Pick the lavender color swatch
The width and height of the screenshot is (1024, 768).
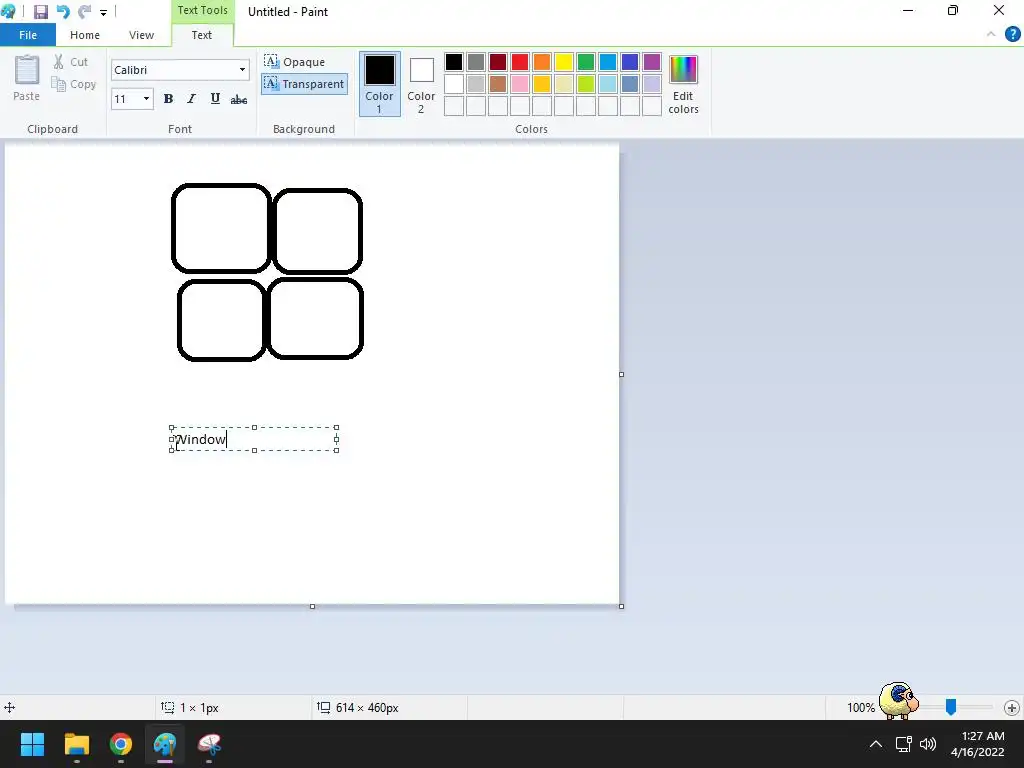[x=652, y=84]
